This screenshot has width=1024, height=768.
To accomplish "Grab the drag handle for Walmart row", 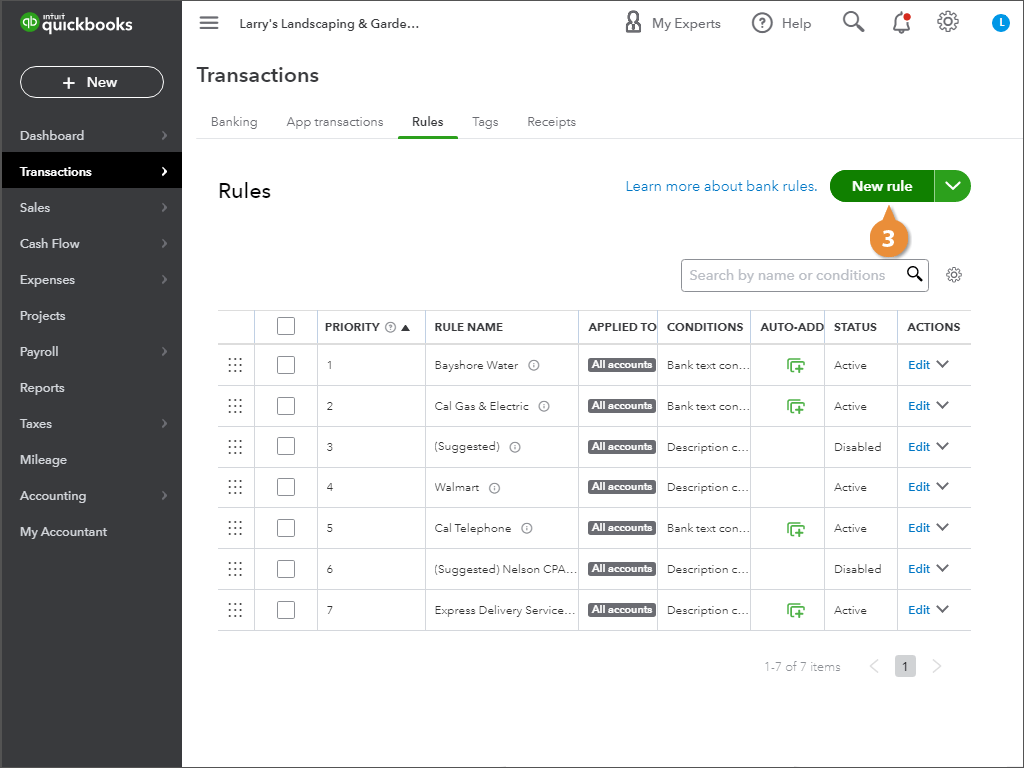I will (235, 487).
